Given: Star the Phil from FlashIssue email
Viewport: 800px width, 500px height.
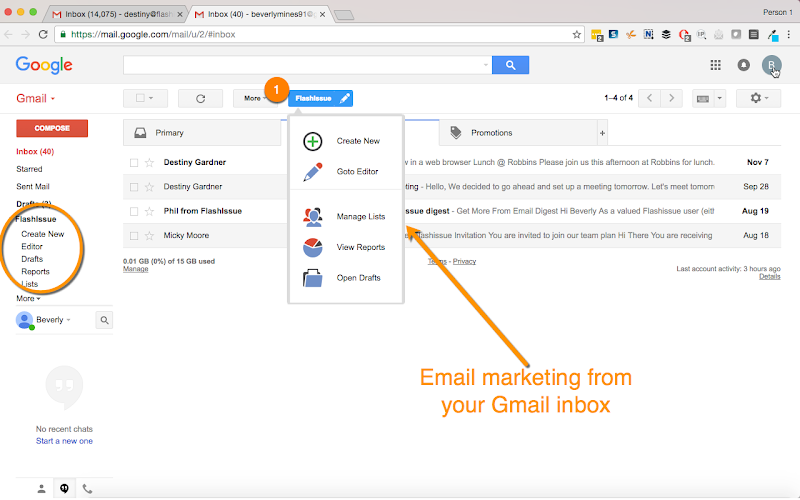Looking at the screenshot, I should point(149,211).
